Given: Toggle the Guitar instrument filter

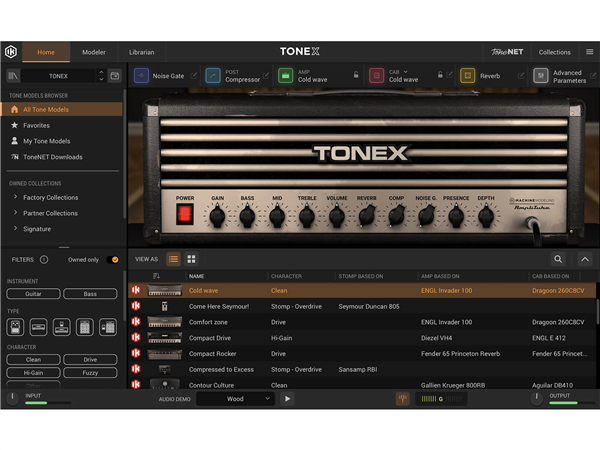Looking at the screenshot, I should point(33,294).
